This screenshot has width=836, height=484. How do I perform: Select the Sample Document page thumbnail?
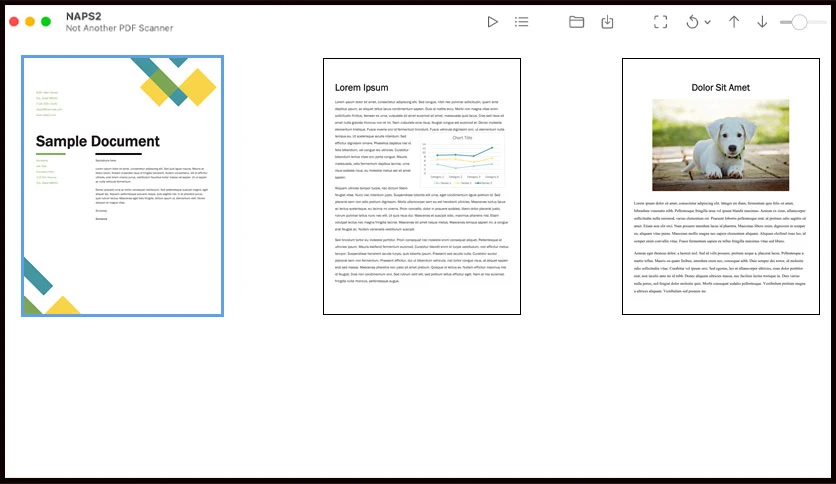(123, 186)
